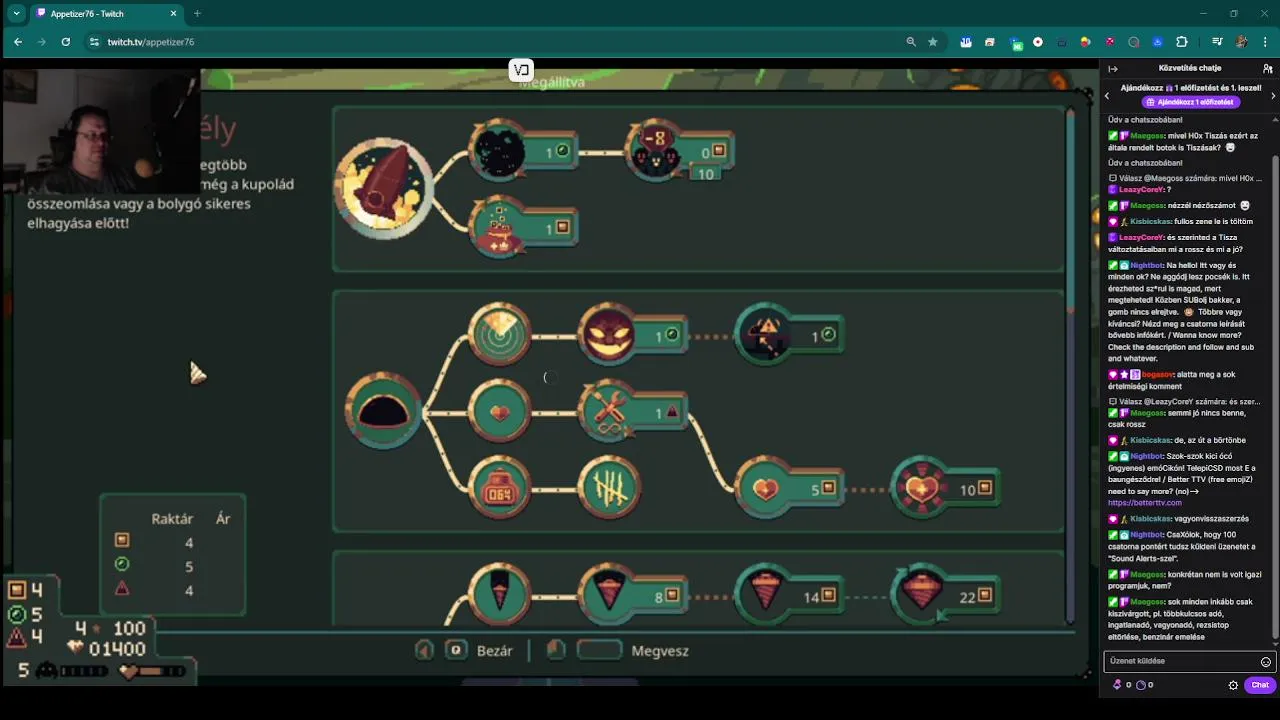Click Maegoss username in nézzél nézőszámot message

[1148, 205]
